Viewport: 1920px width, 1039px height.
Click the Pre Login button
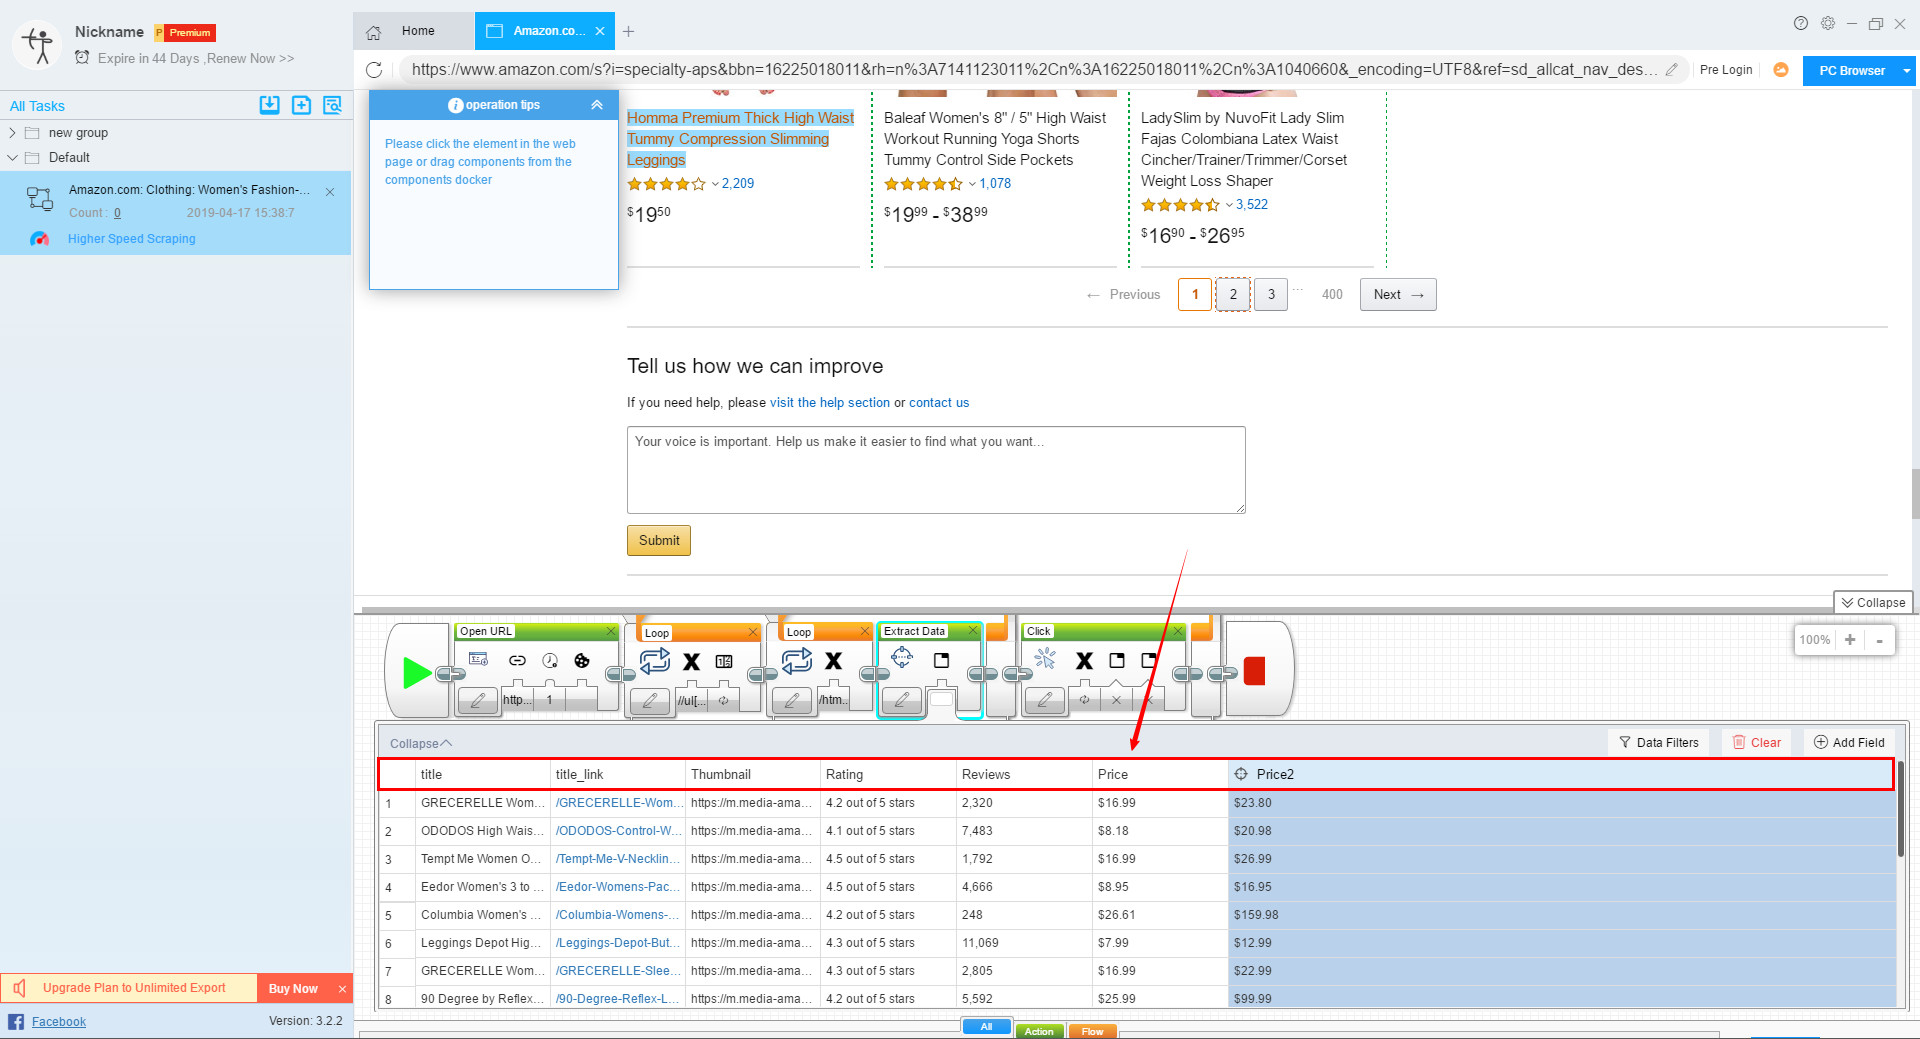(1726, 70)
